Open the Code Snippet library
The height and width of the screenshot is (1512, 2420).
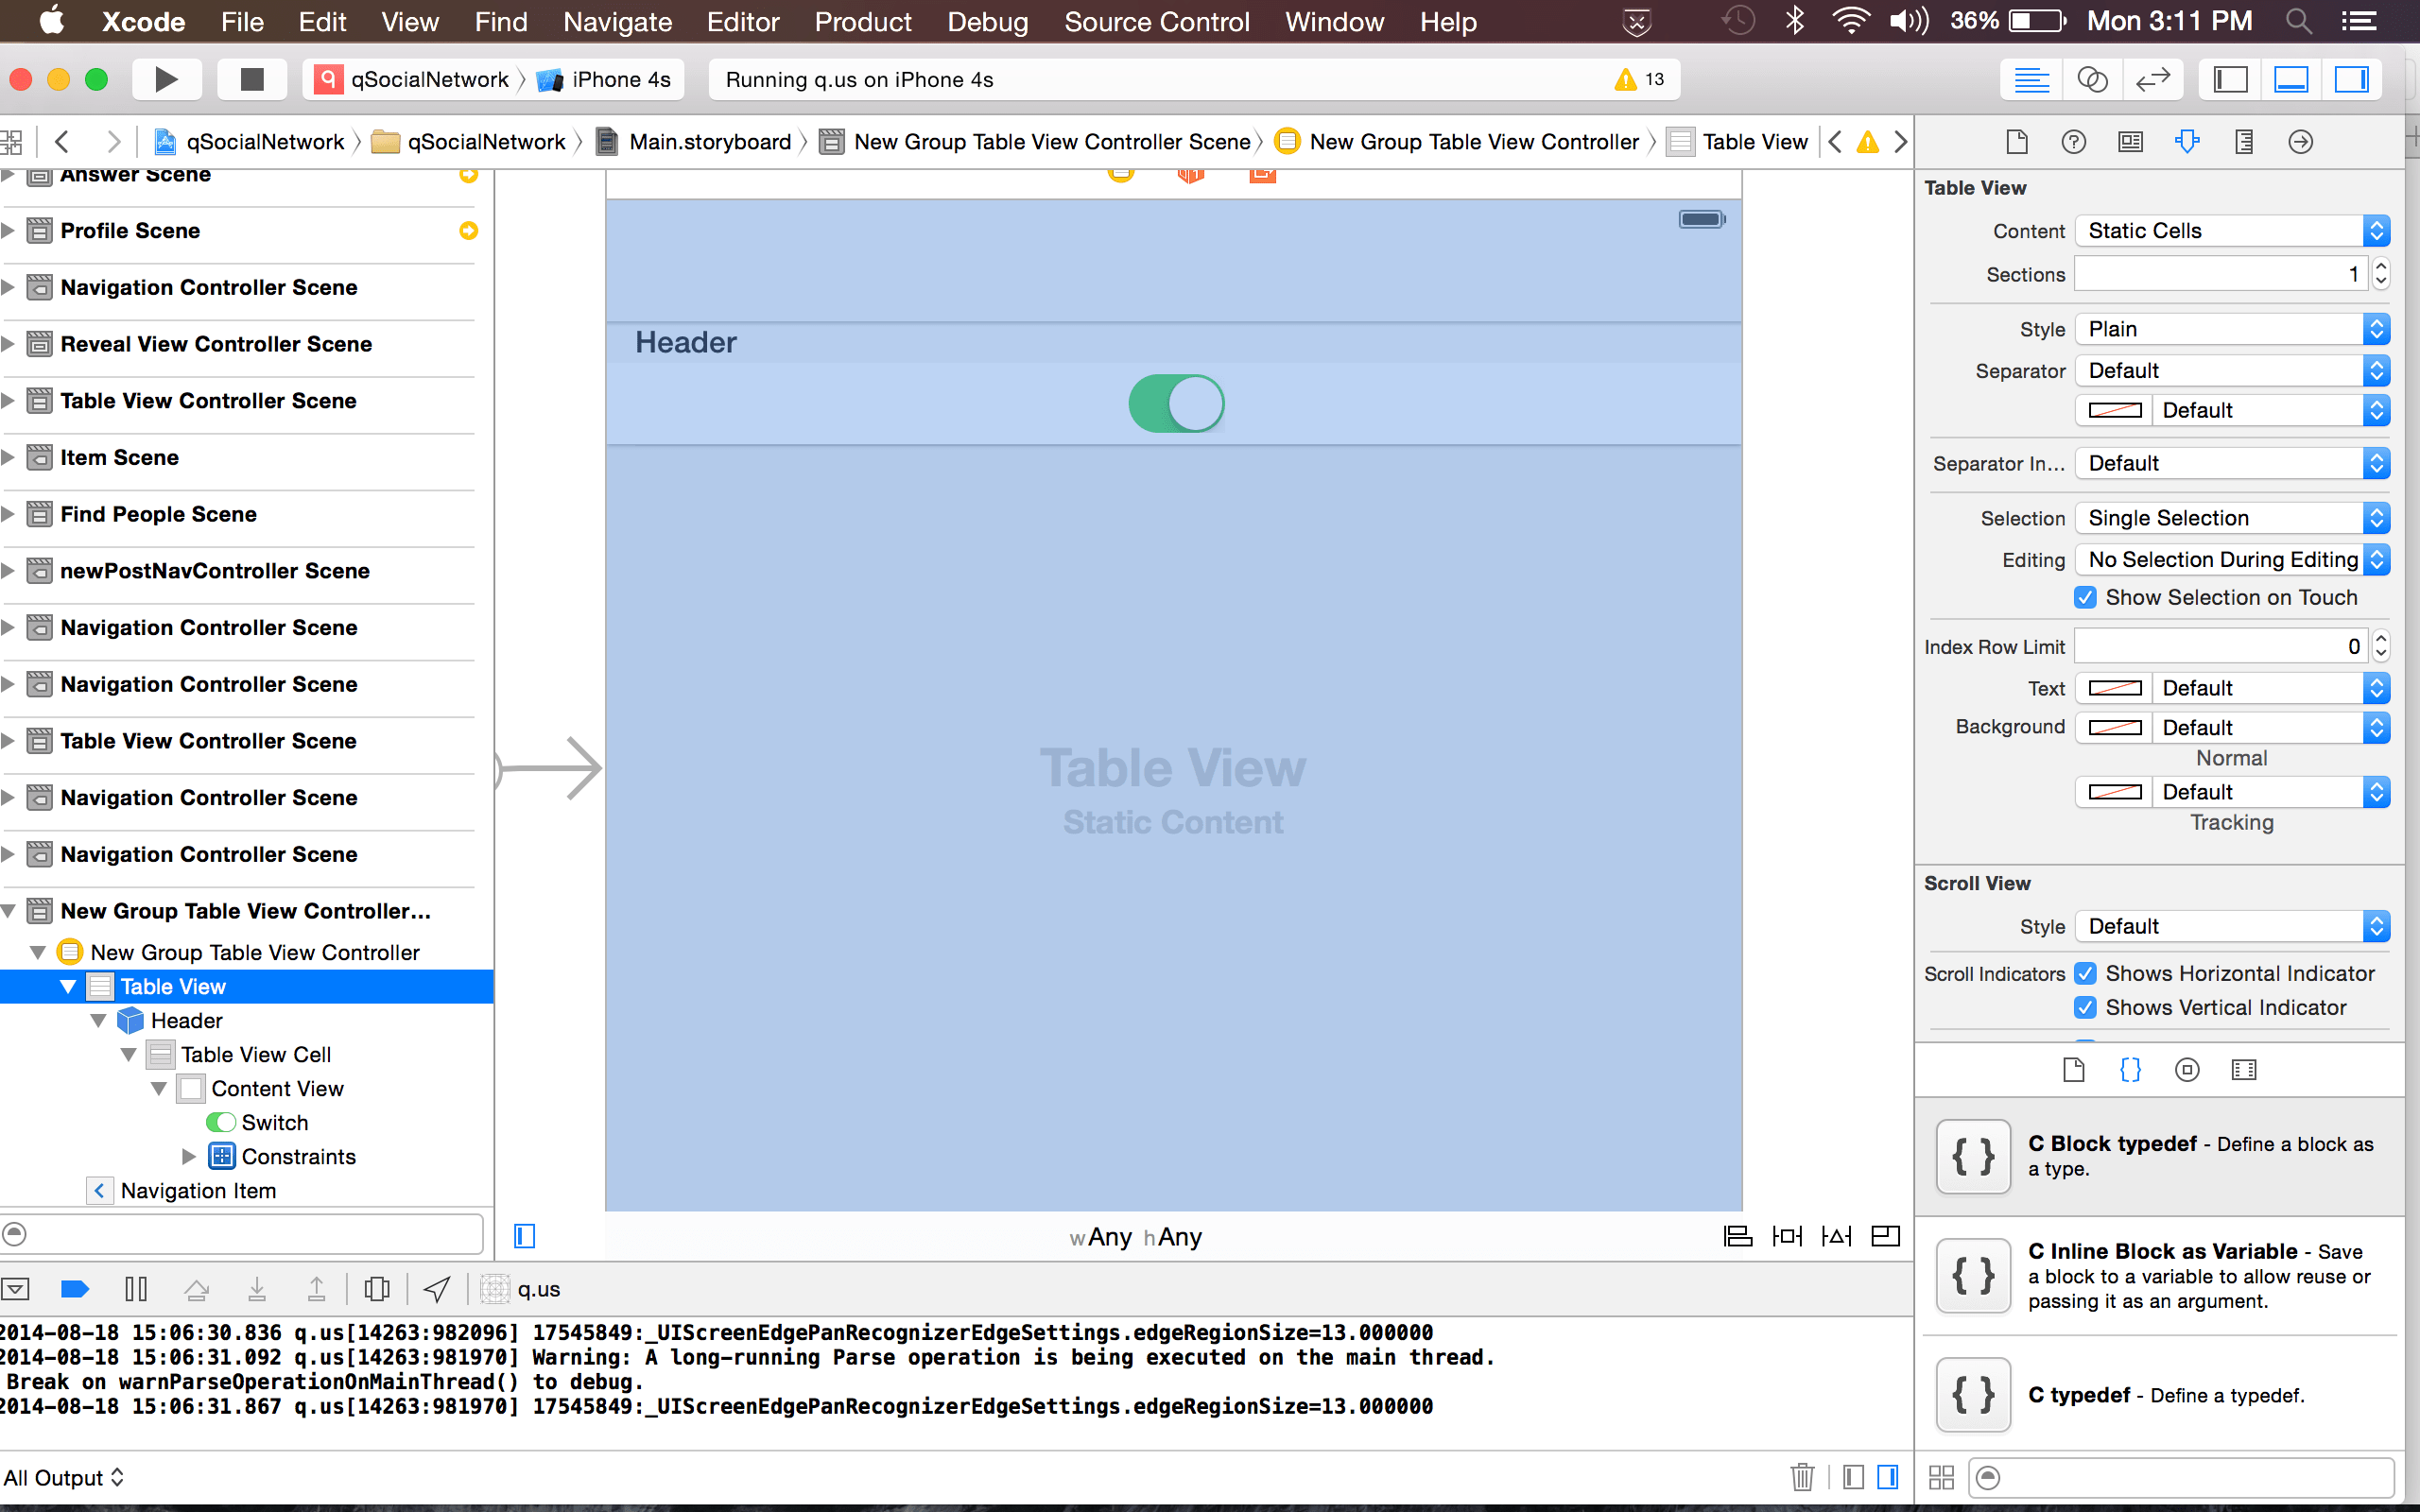point(2130,1069)
